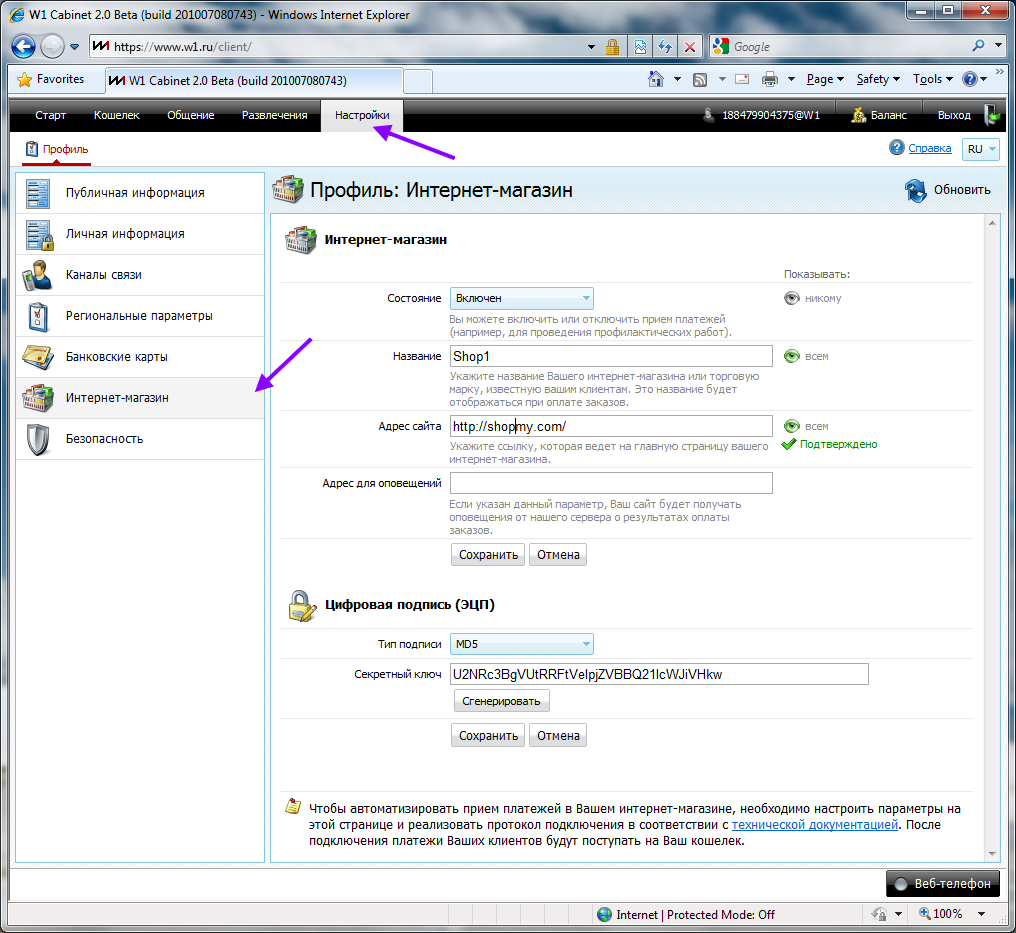Click the Home icon in command bar
The image size is (1016, 933).
(x=656, y=79)
